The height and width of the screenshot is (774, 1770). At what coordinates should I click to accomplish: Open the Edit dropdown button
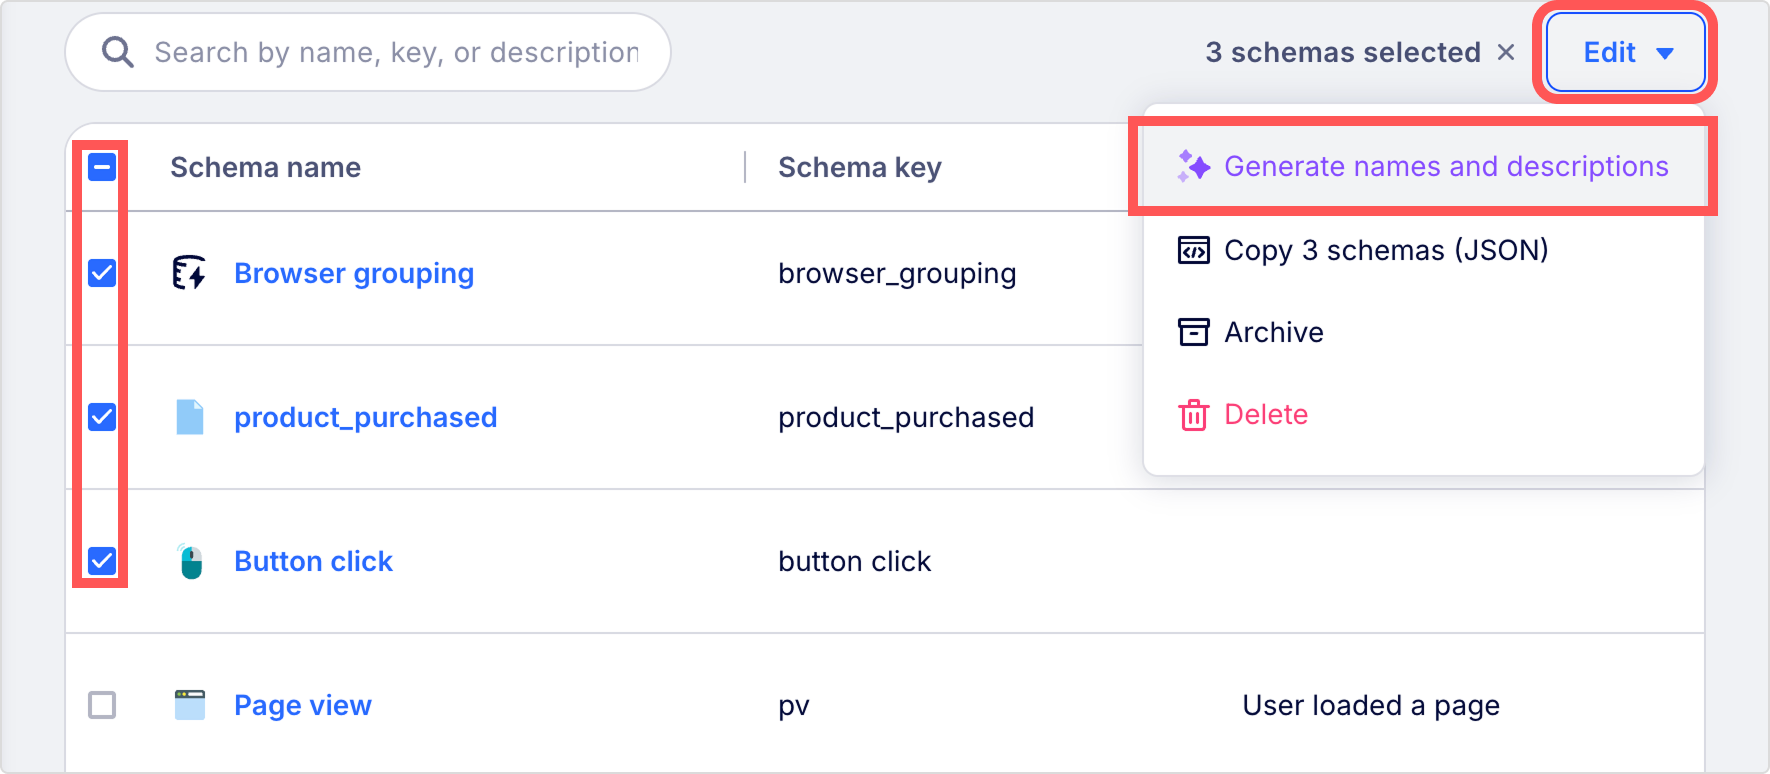pos(1626,52)
